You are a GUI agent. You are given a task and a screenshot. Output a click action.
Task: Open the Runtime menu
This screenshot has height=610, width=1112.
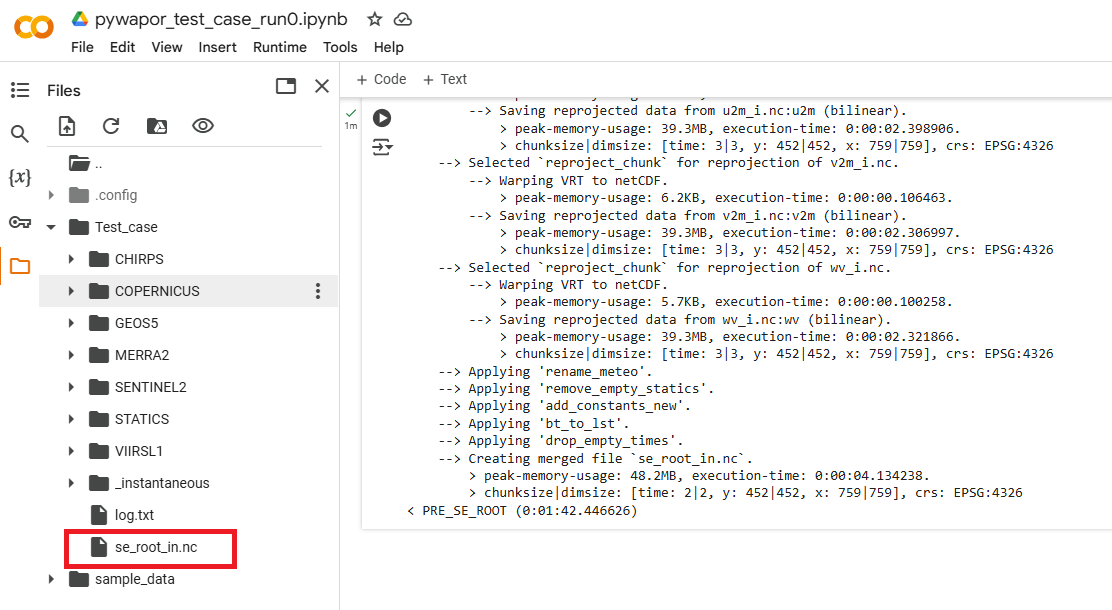point(280,47)
